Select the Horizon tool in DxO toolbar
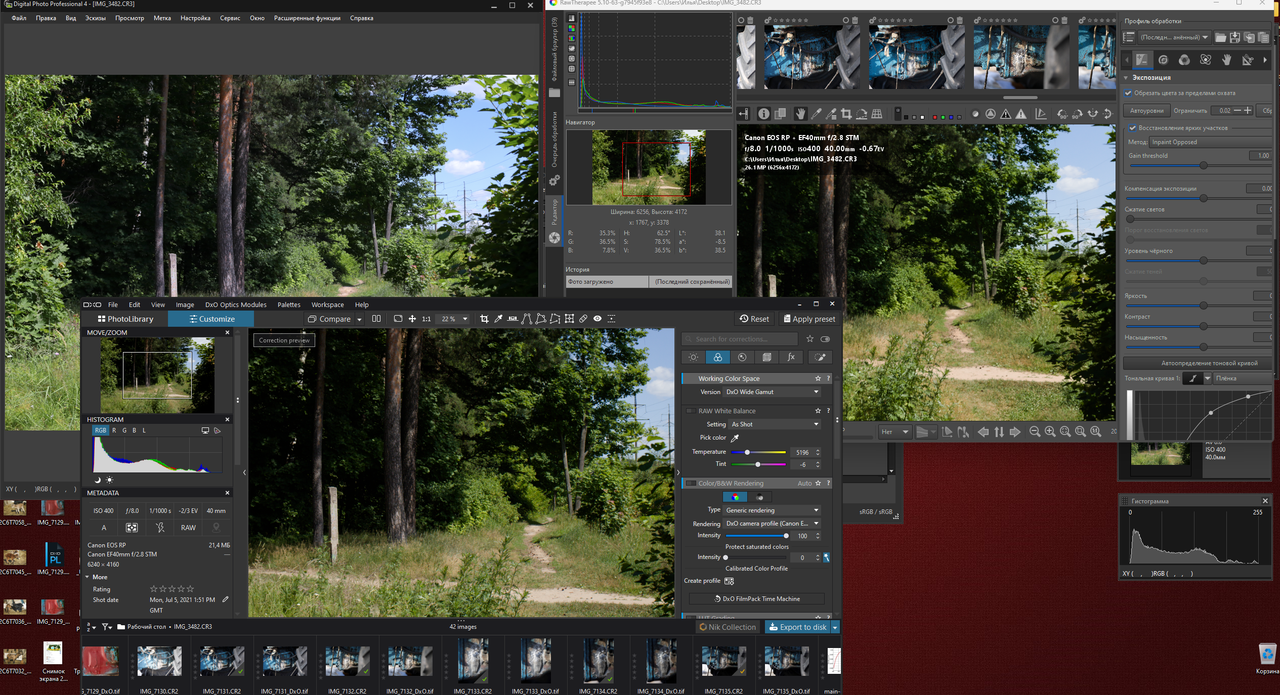 [513, 319]
